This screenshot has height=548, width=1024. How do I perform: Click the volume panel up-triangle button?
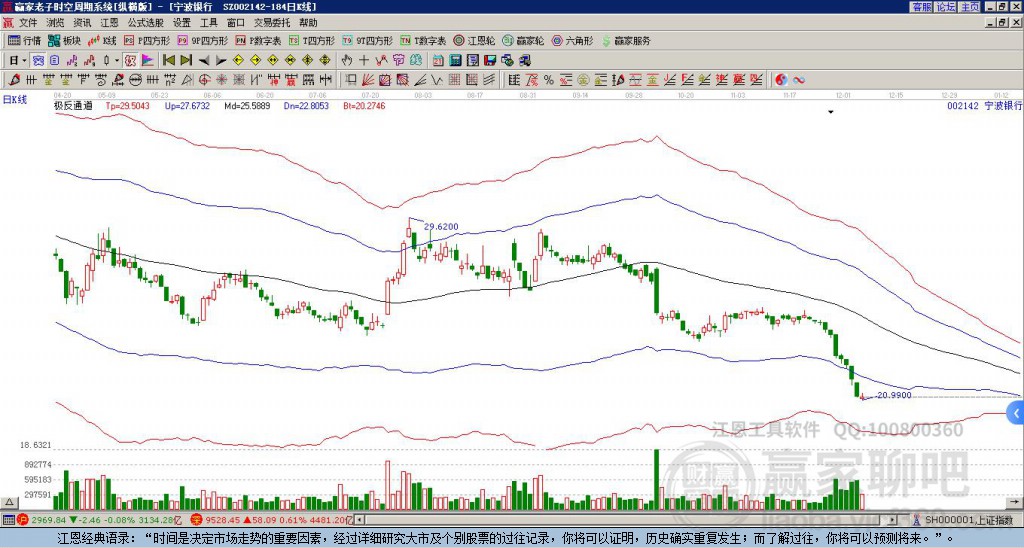[x=9, y=502]
